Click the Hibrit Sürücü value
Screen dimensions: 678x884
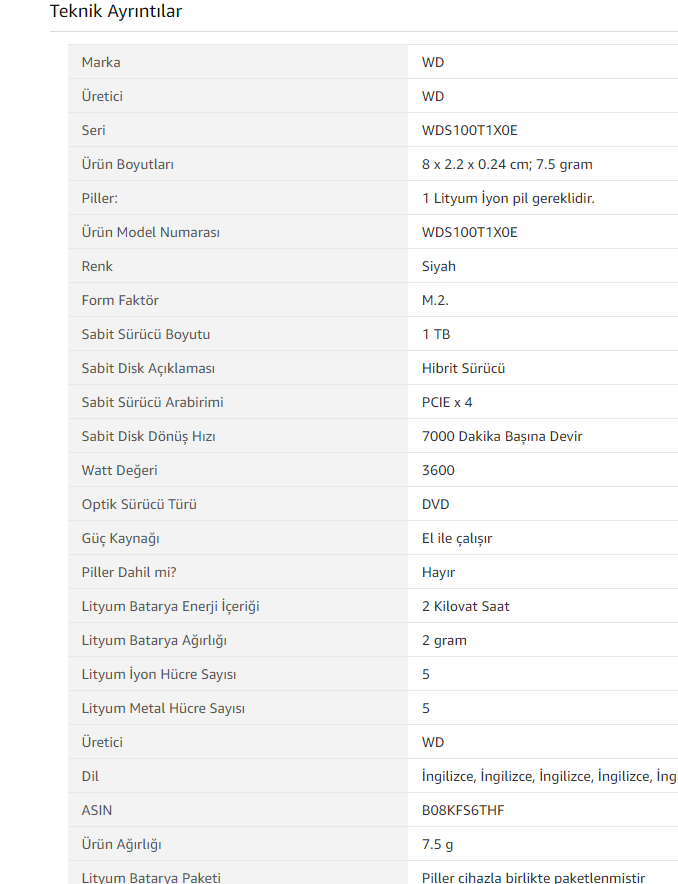coord(463,368)
